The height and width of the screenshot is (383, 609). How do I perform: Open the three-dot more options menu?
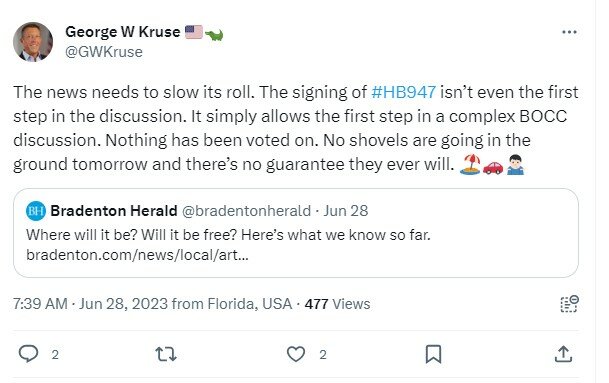tap(569, 32)
